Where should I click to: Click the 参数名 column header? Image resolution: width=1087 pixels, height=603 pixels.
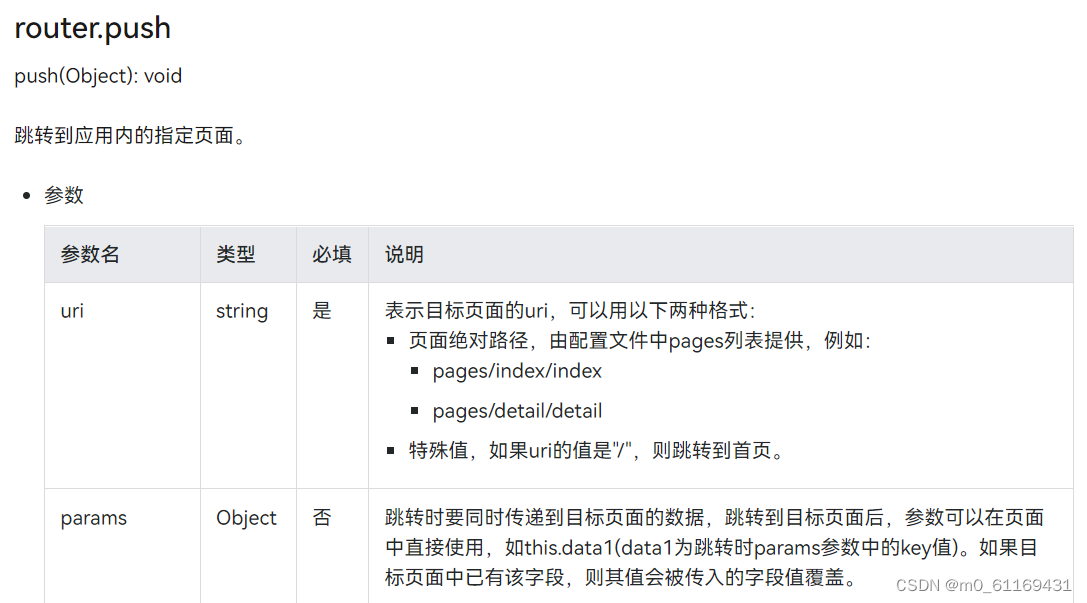coord(90,254)
